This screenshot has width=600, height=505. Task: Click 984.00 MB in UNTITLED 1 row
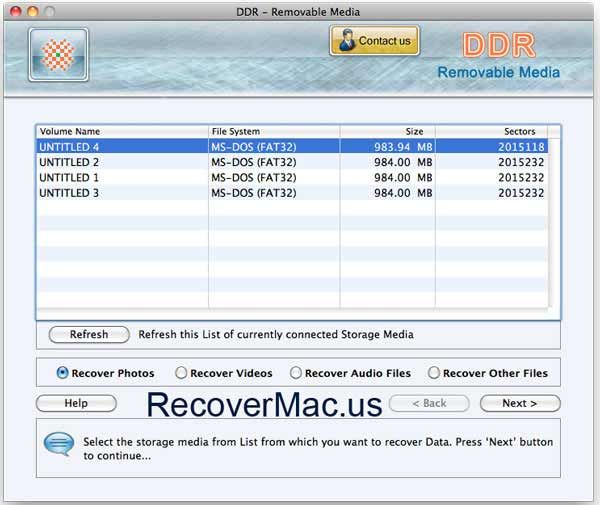pos(403,178)
